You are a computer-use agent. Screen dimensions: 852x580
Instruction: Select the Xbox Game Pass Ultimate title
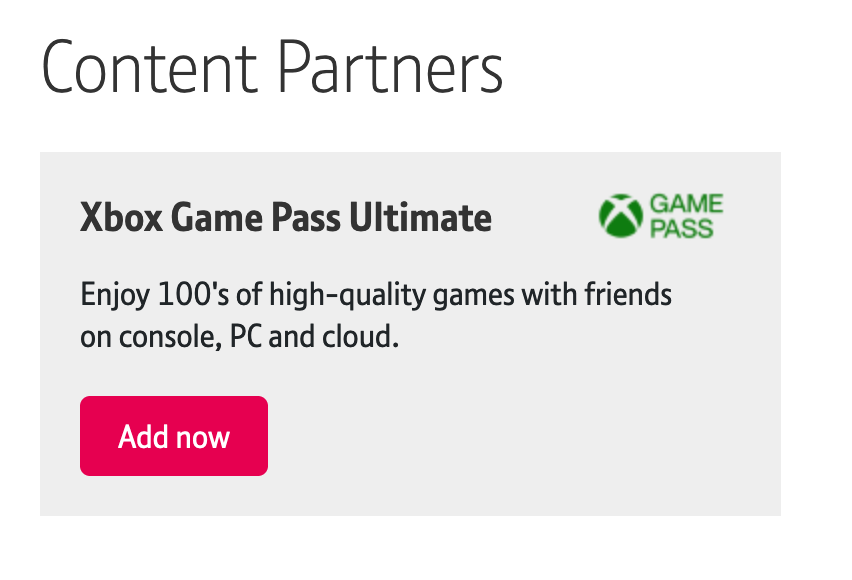(286, 217)
